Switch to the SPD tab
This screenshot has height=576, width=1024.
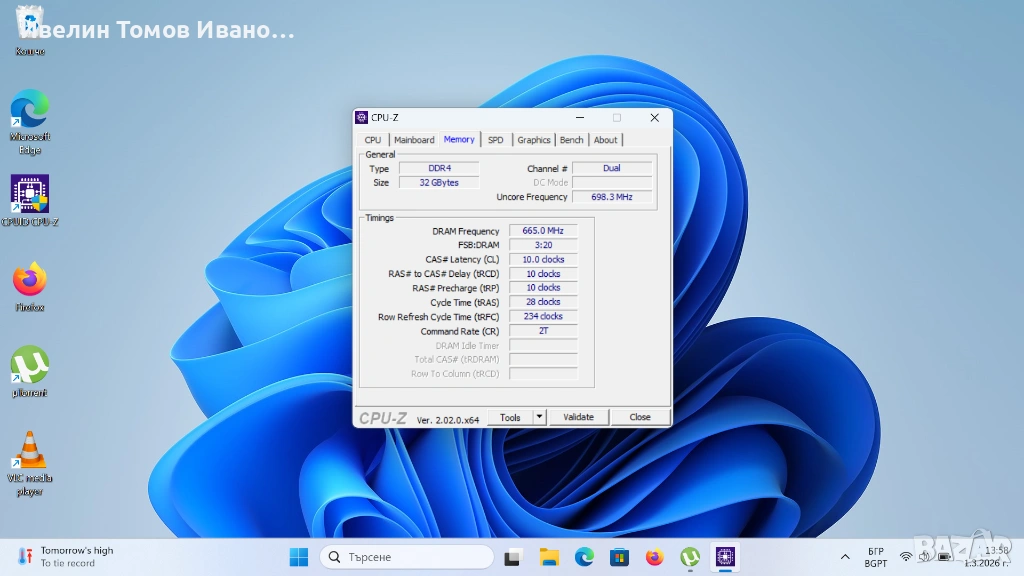coord(496,140)
